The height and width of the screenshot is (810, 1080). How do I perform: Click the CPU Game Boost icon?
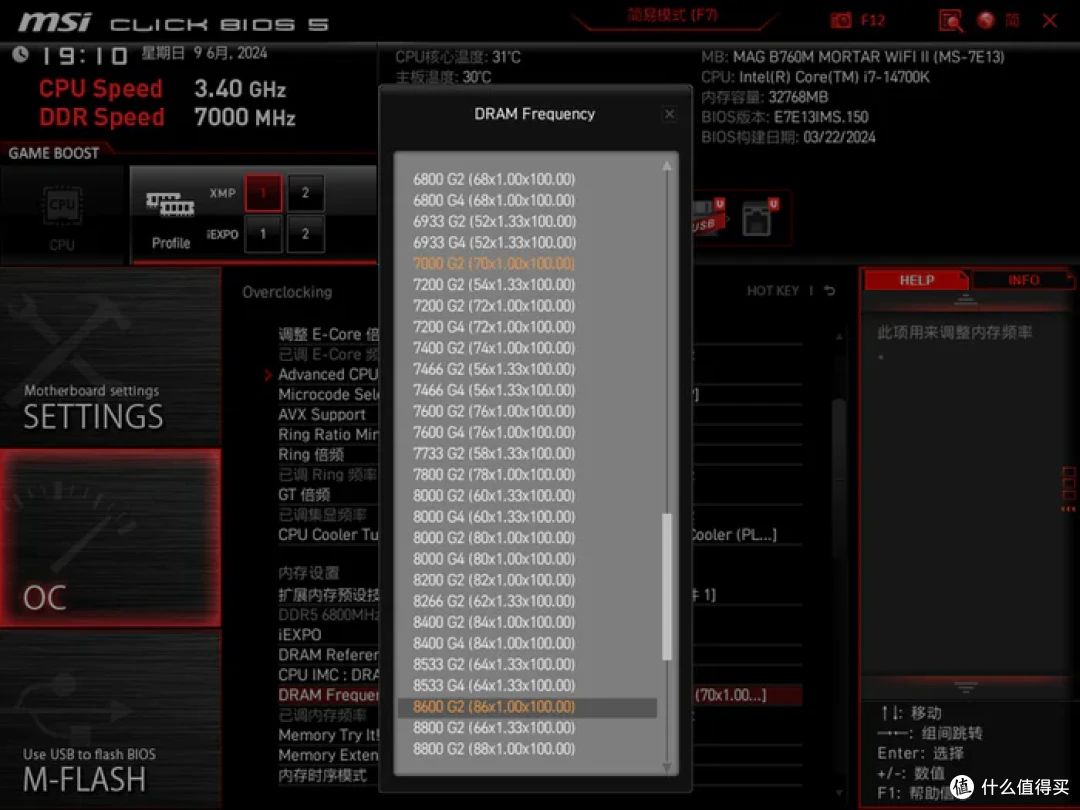click(63, 206)
